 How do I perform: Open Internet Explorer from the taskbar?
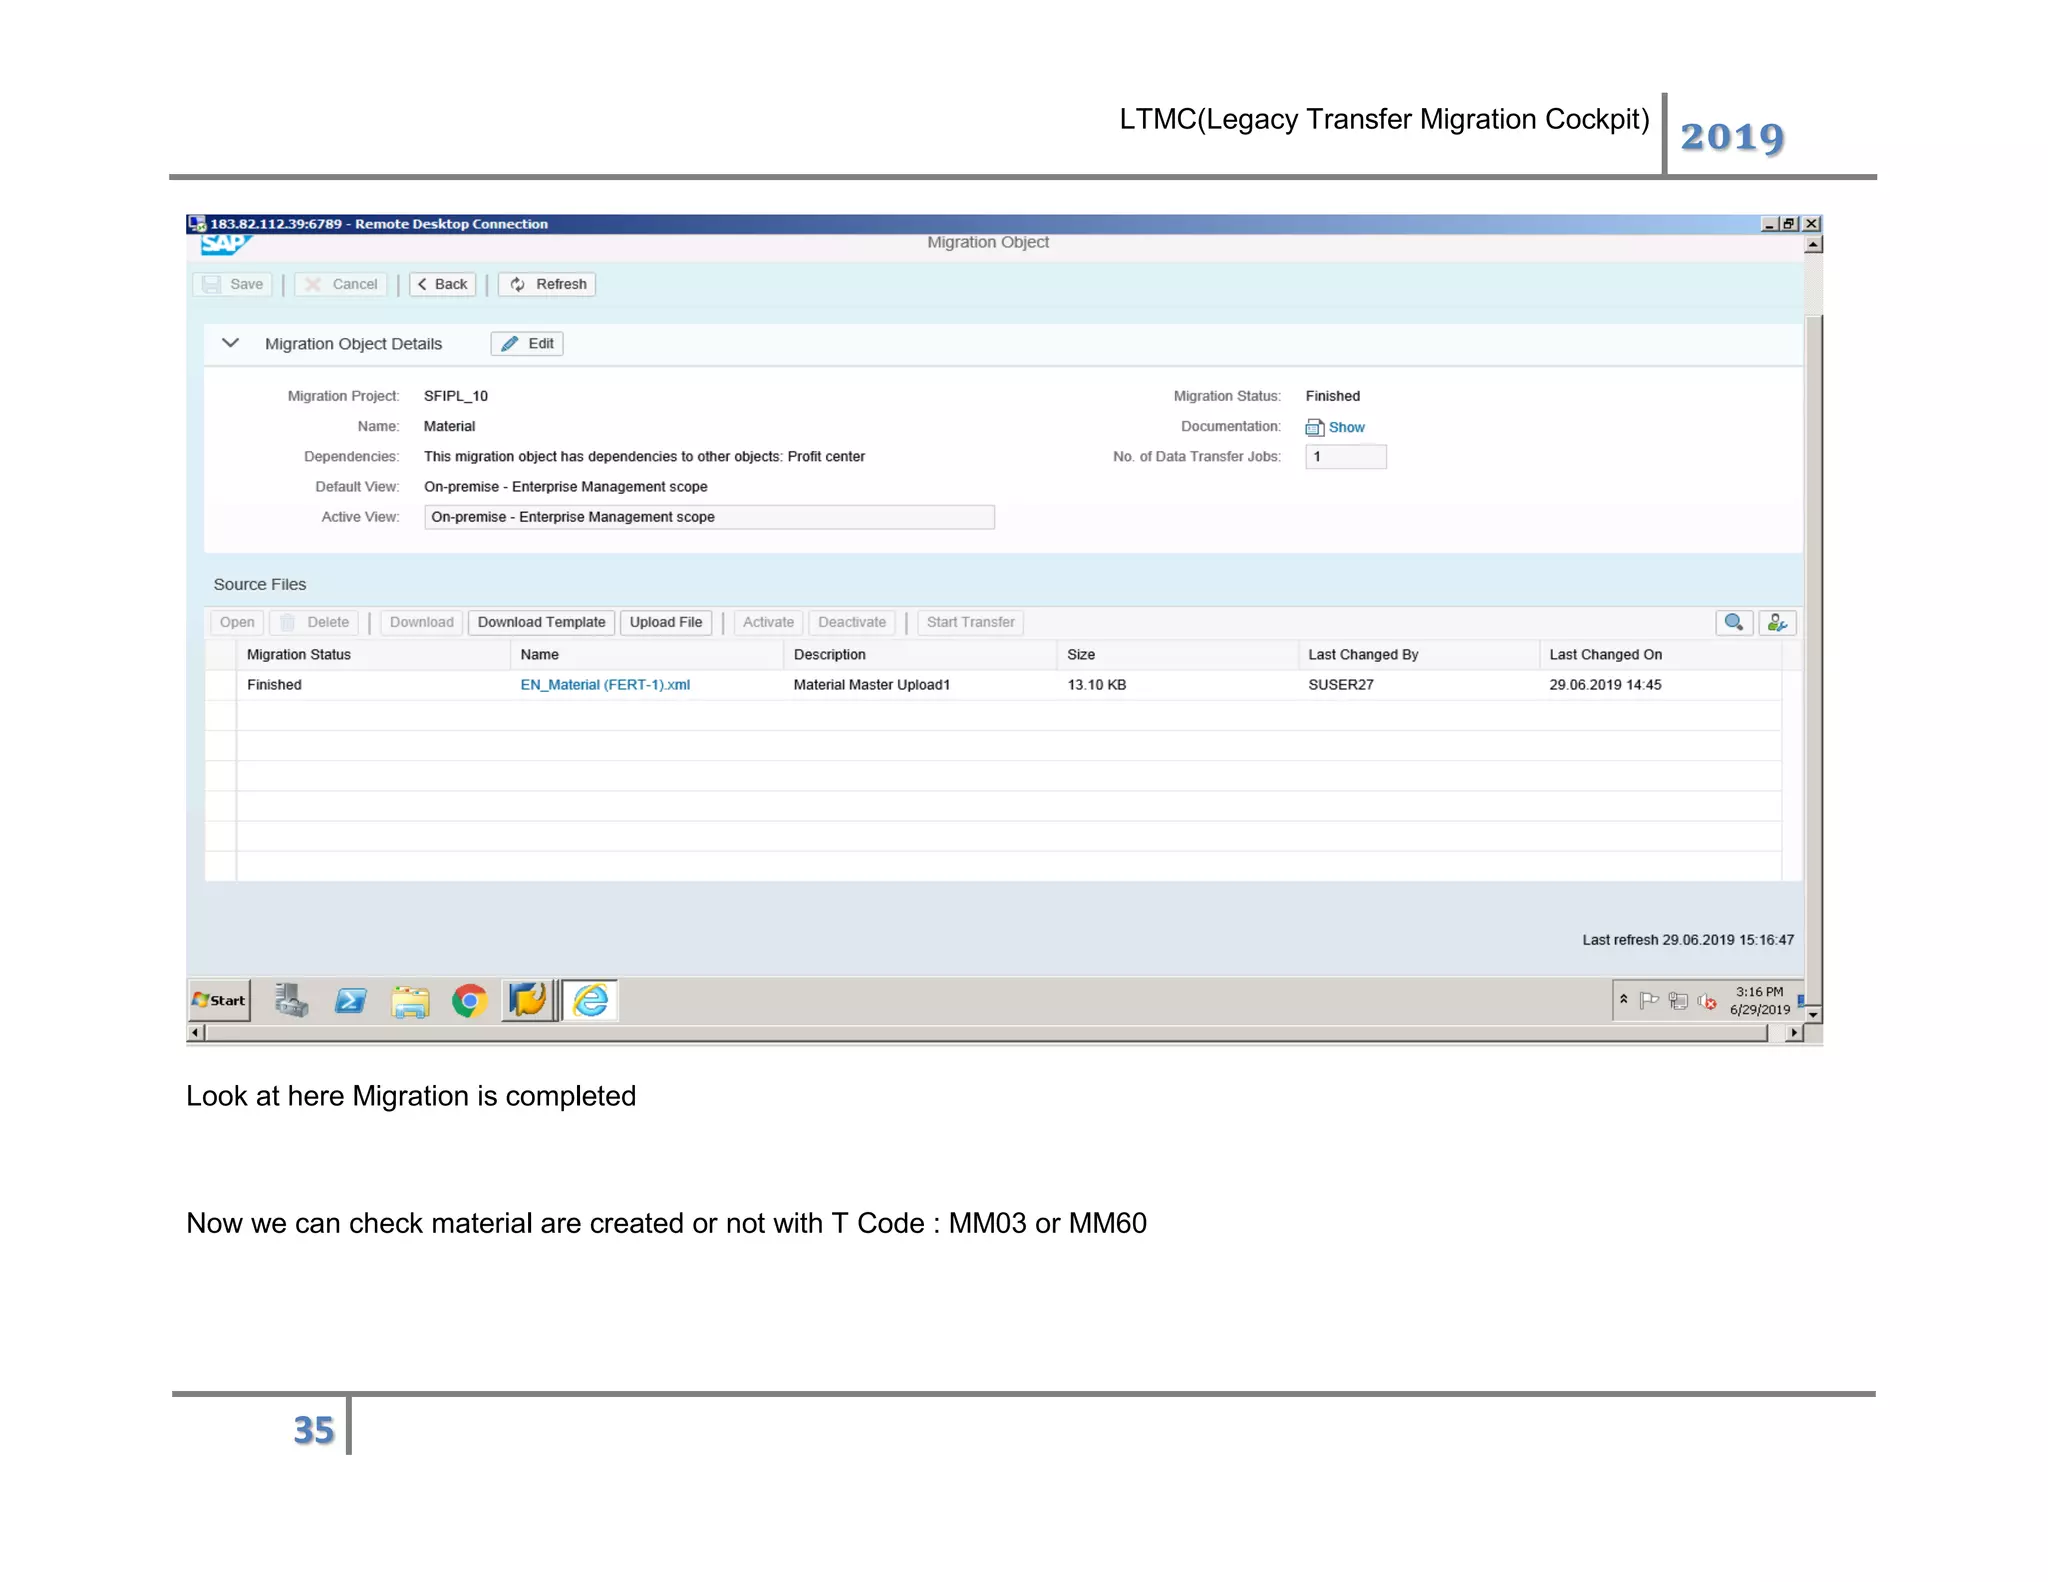coord(591,1000)
